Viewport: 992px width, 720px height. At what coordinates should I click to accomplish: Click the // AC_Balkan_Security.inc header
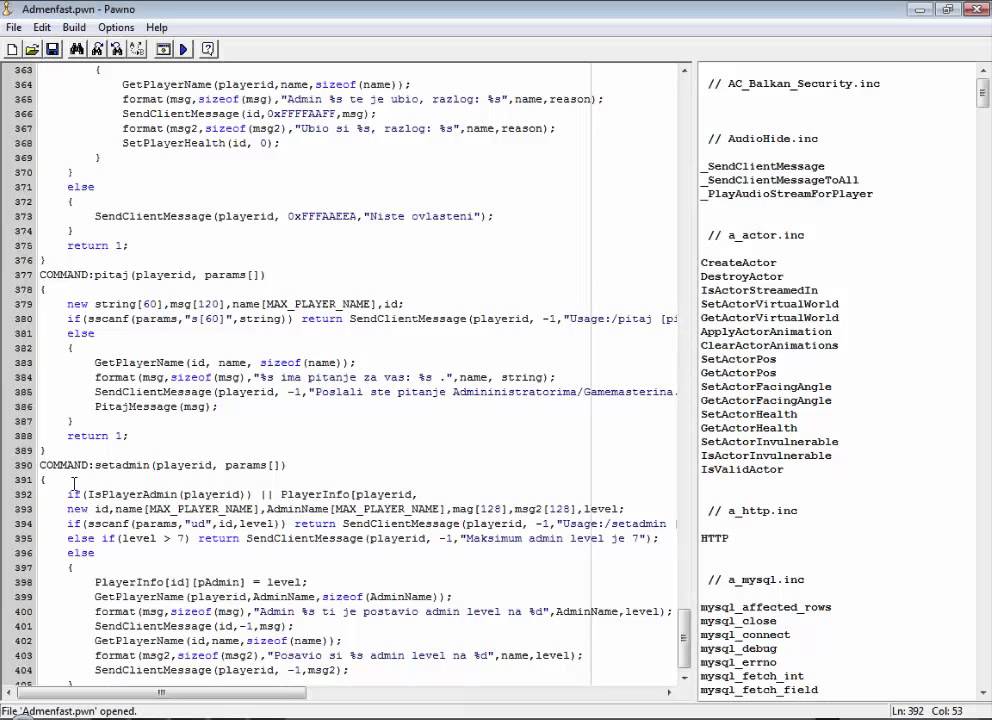[794, 84]
